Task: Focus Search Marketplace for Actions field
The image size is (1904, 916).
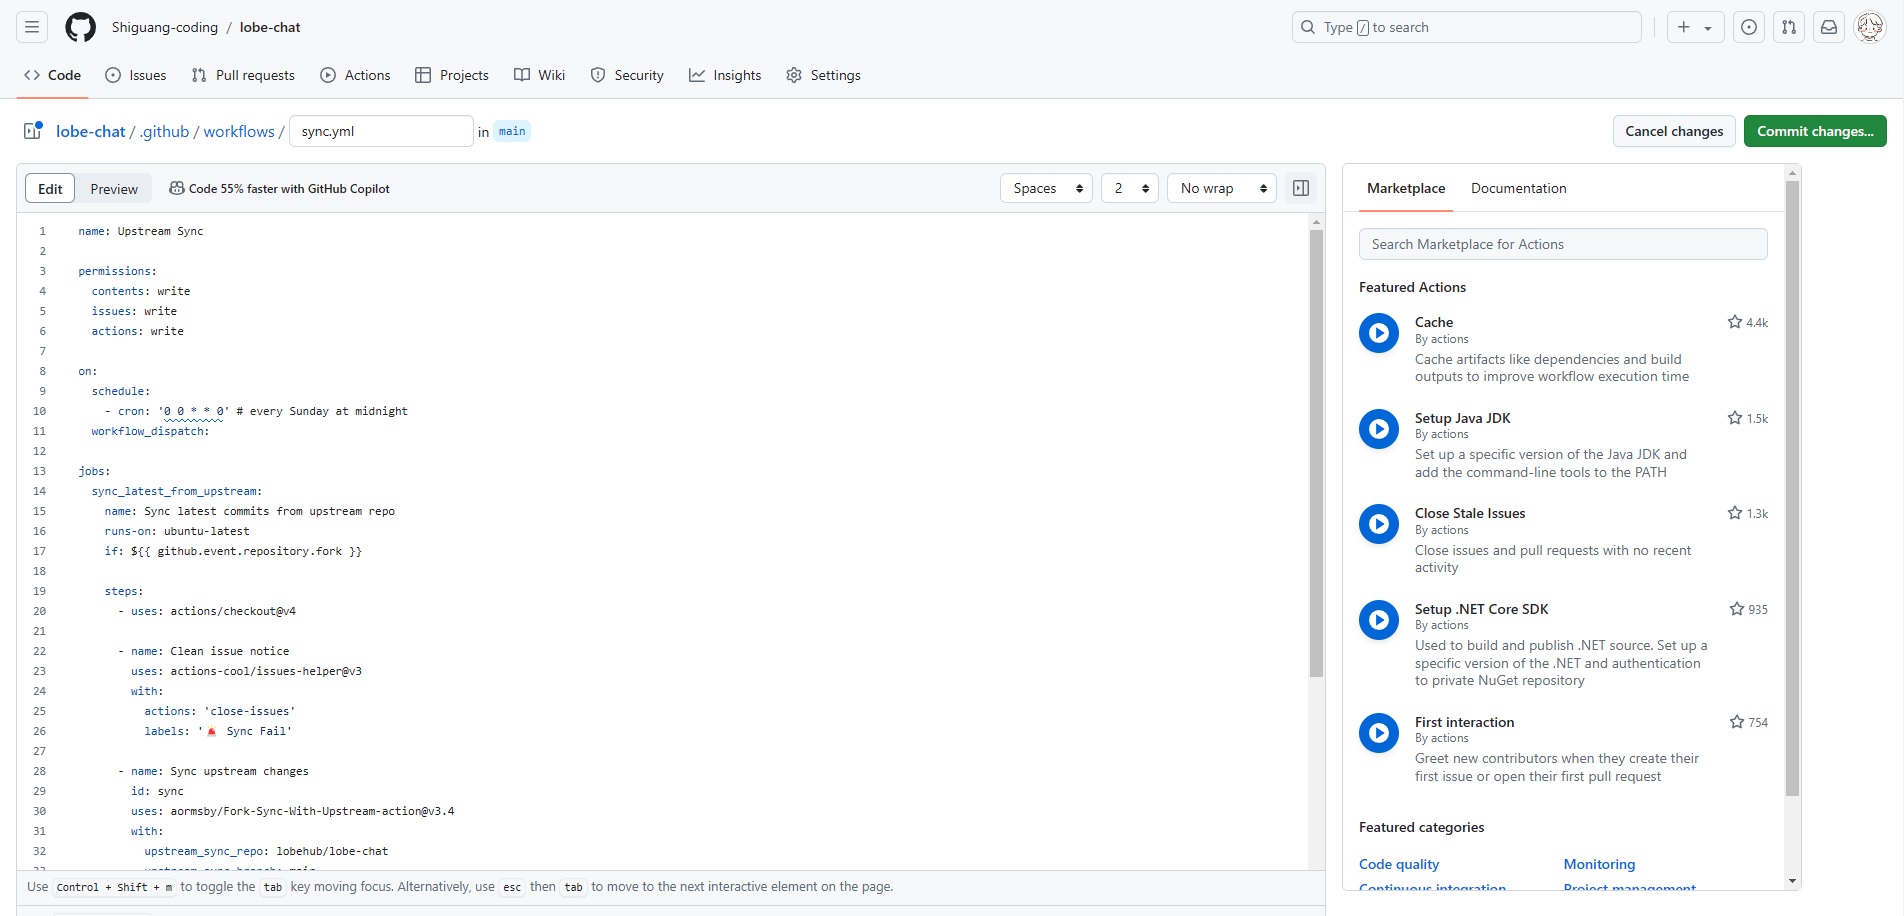Action: [x=1563, y=244]
